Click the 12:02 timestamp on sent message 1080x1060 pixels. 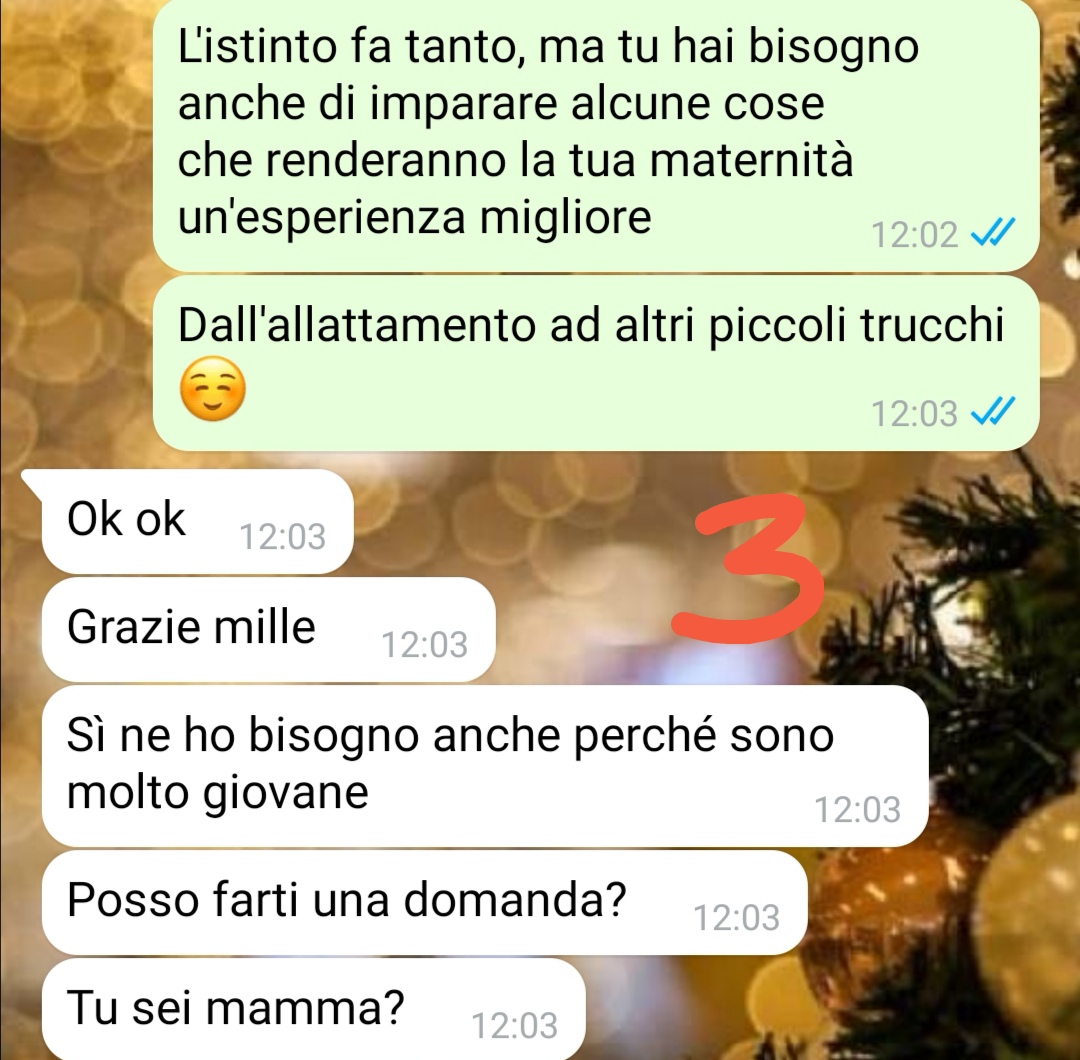pyautogui.click(x=914, y=235)
